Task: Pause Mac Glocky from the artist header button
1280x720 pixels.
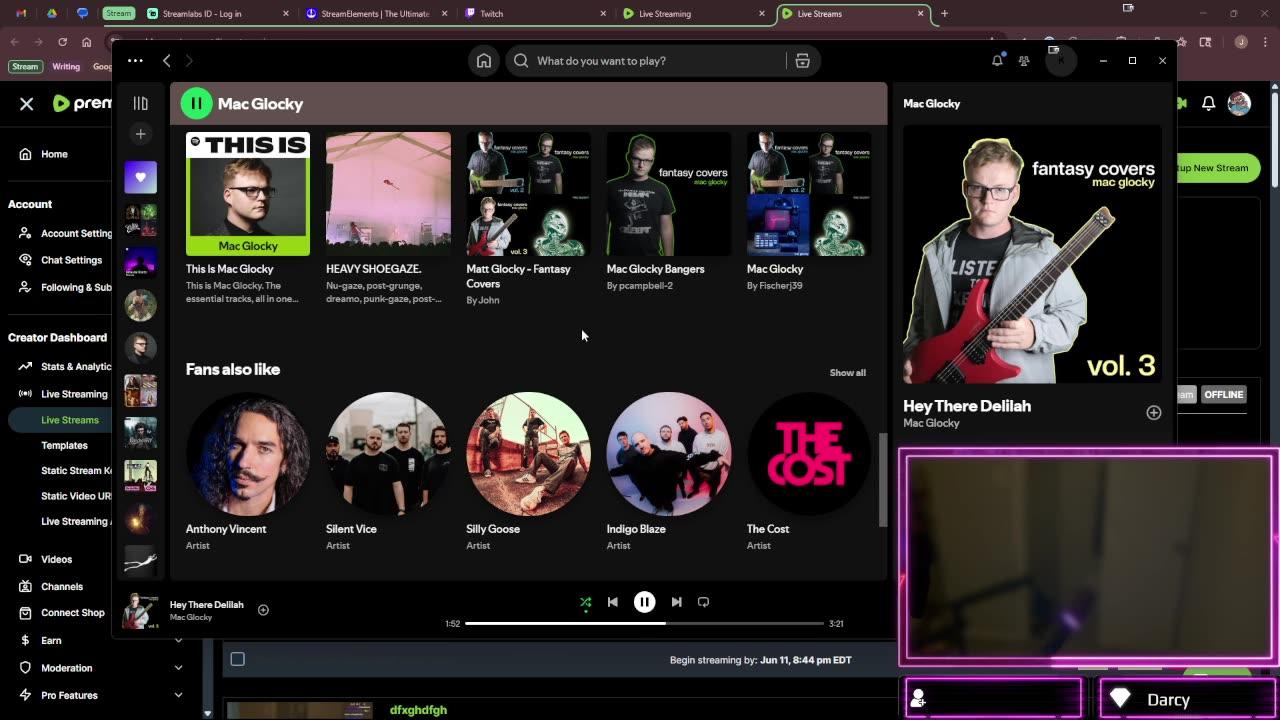Action: click(196, 103)
